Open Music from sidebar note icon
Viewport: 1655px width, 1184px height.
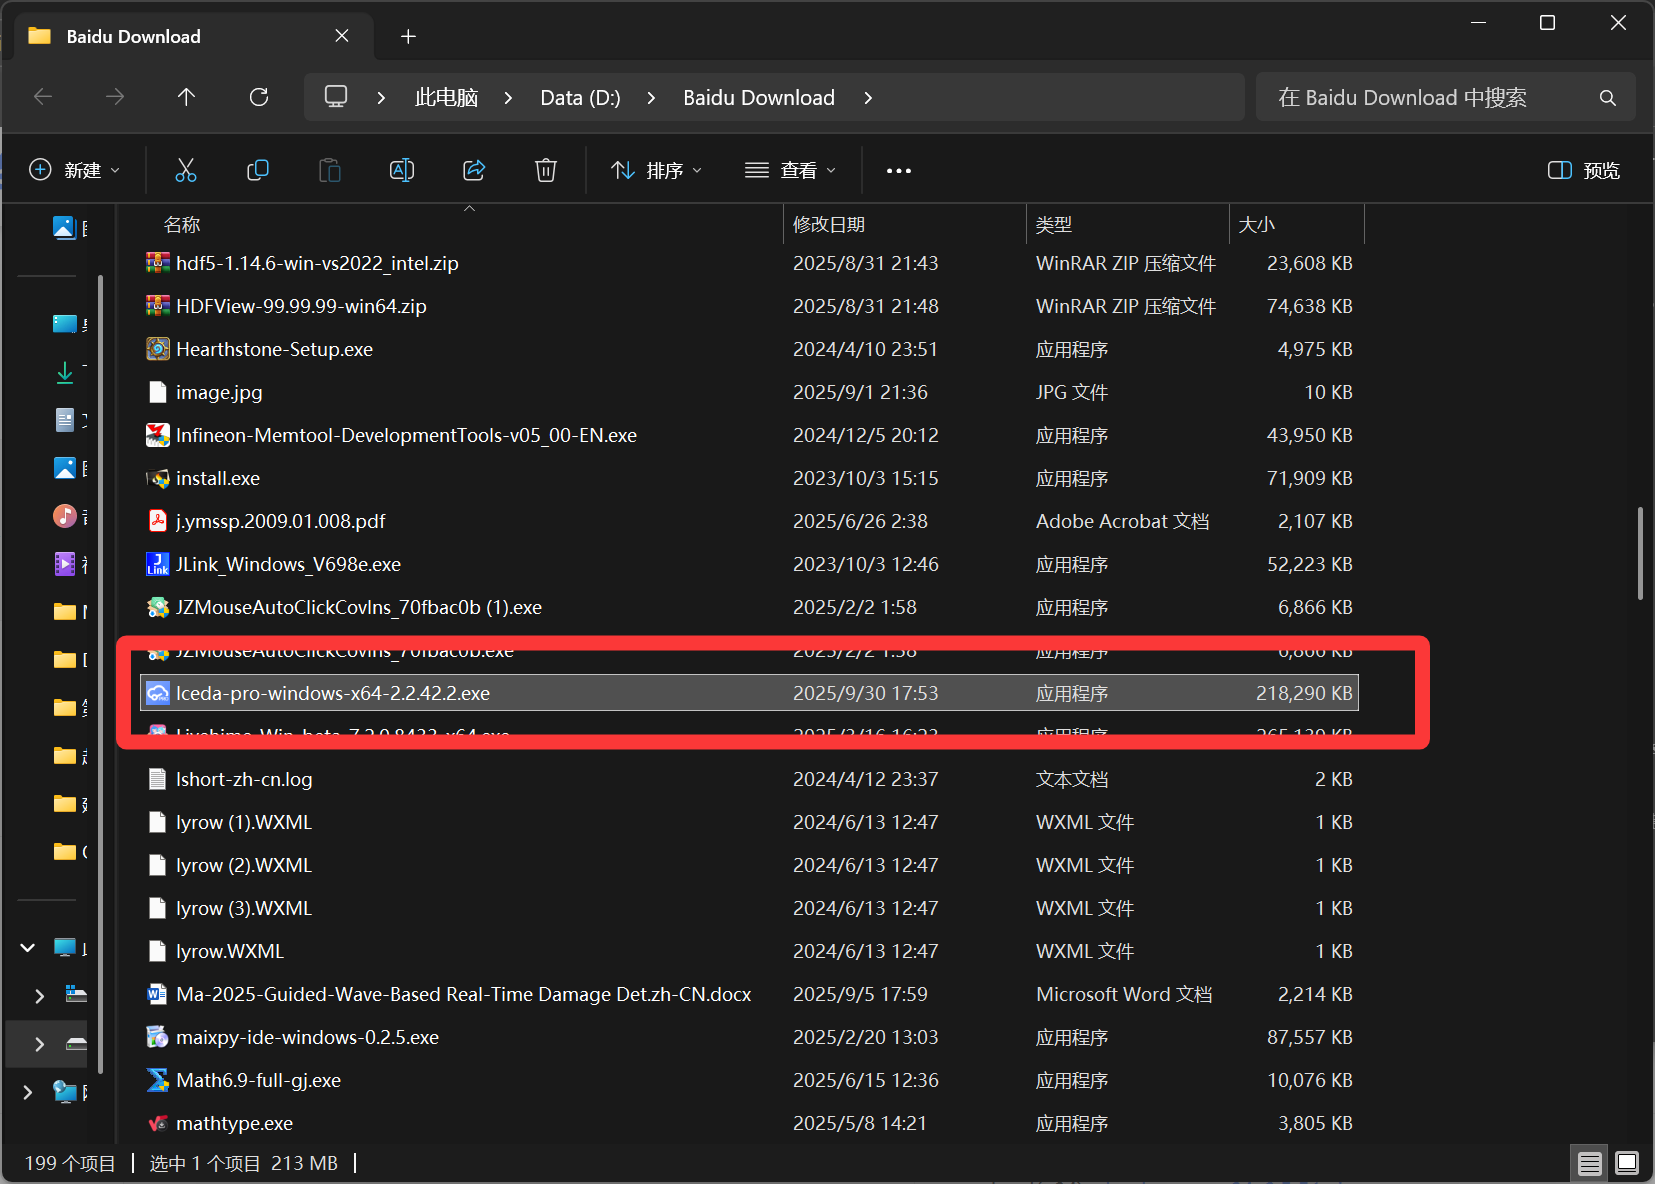coord(65,516)
